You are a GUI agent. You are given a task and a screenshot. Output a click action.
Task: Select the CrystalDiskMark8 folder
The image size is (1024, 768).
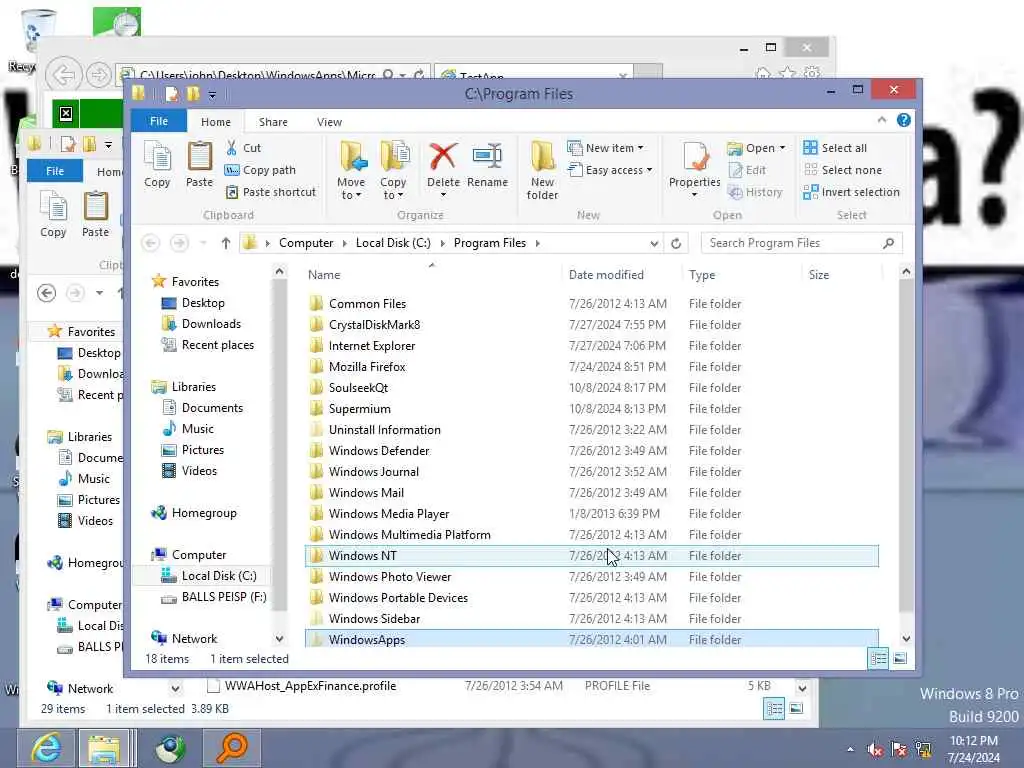pyautogui.click(x=592, y=325)
